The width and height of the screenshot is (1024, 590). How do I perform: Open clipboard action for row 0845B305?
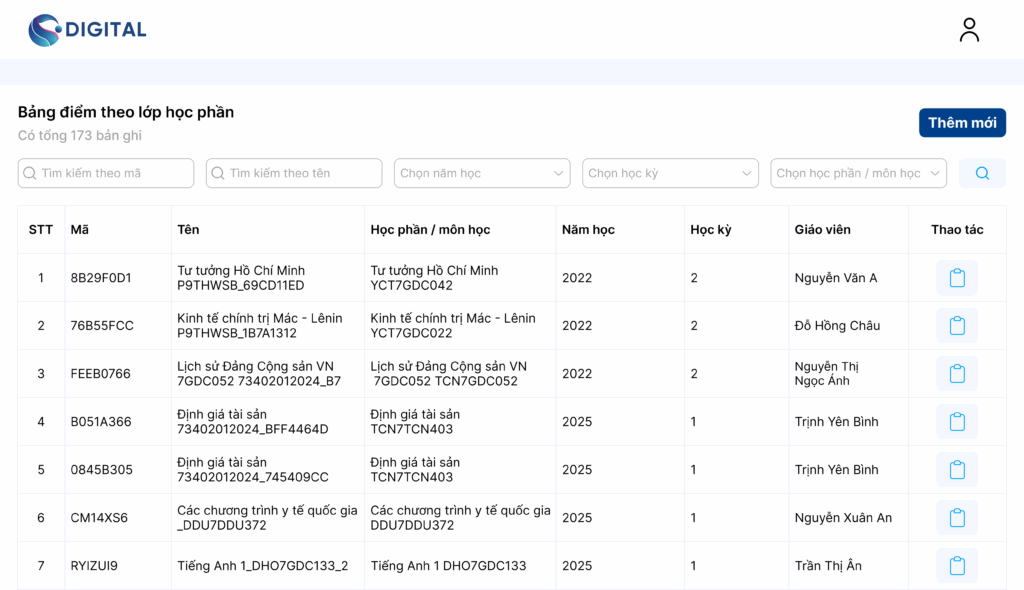point(957,470)
